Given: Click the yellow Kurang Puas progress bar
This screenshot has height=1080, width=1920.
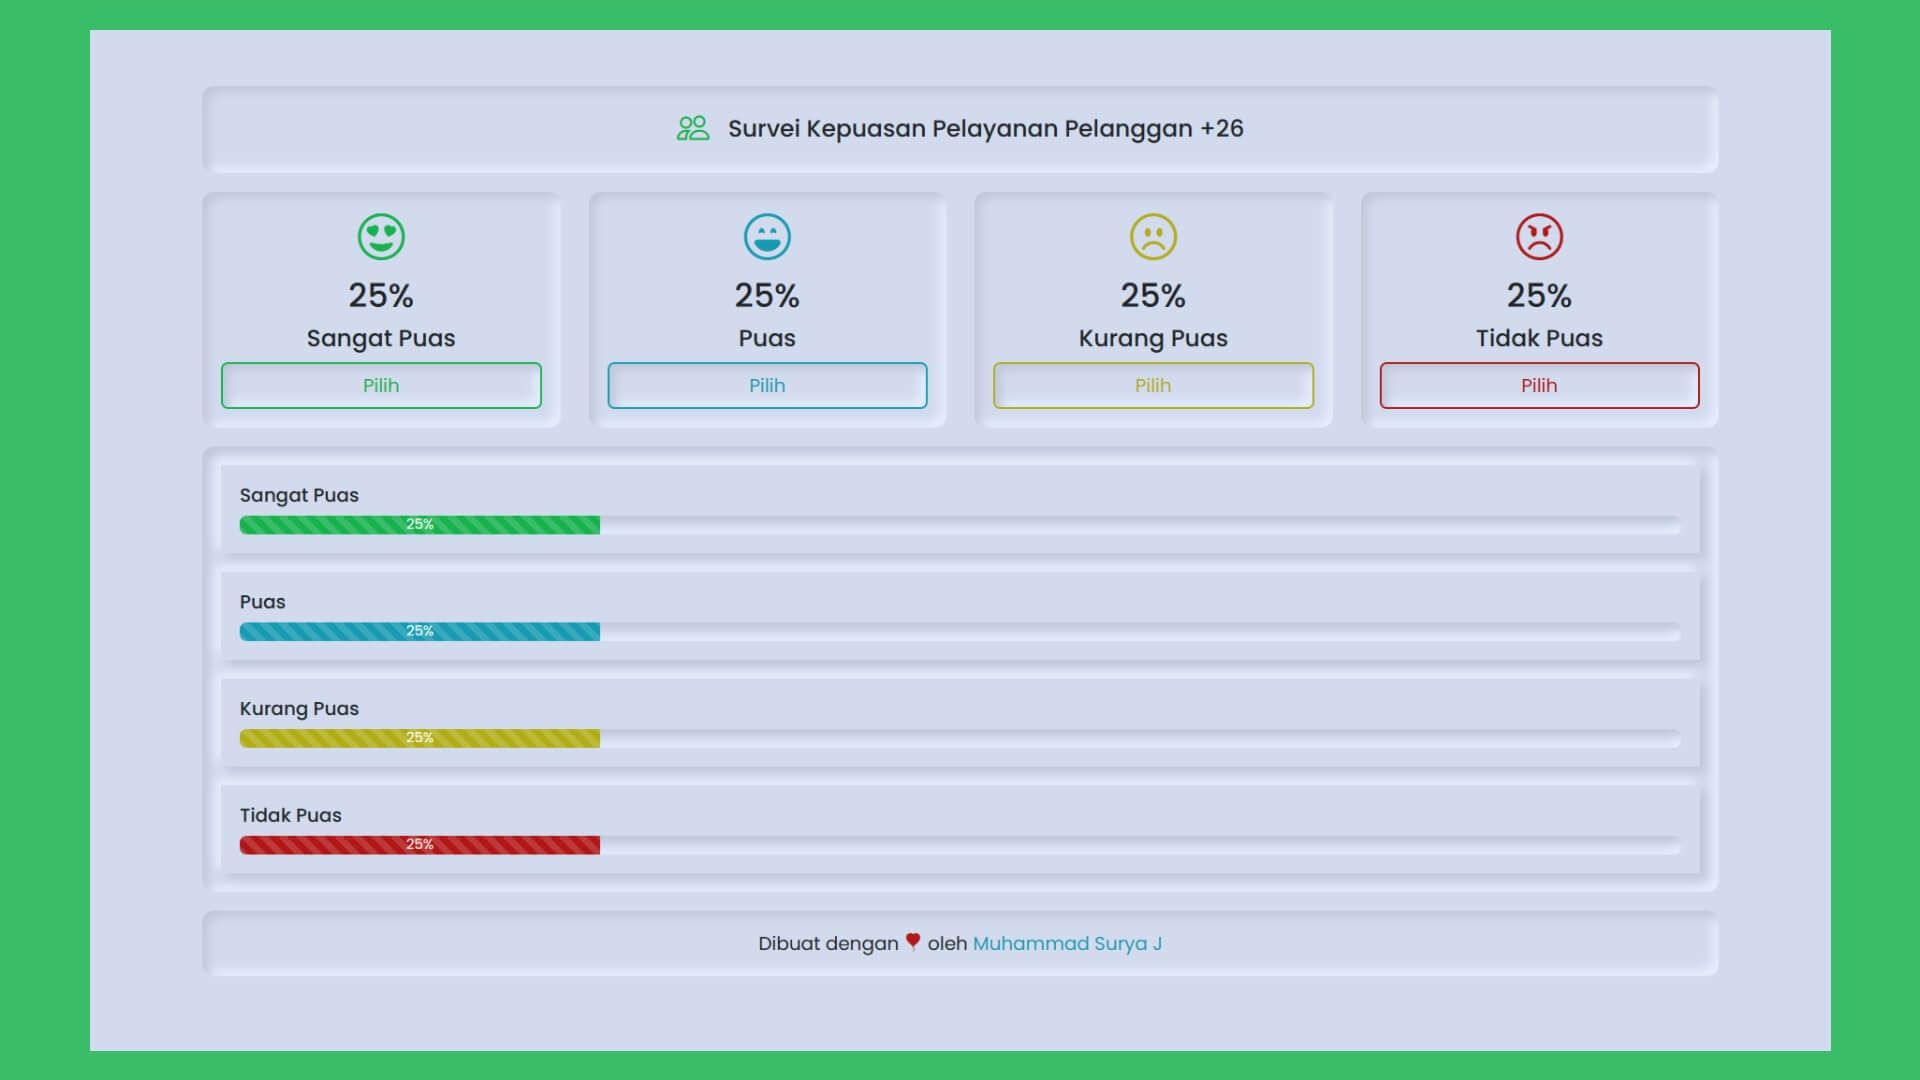Looking at the screenshot, I should click(x=420, y=738).
